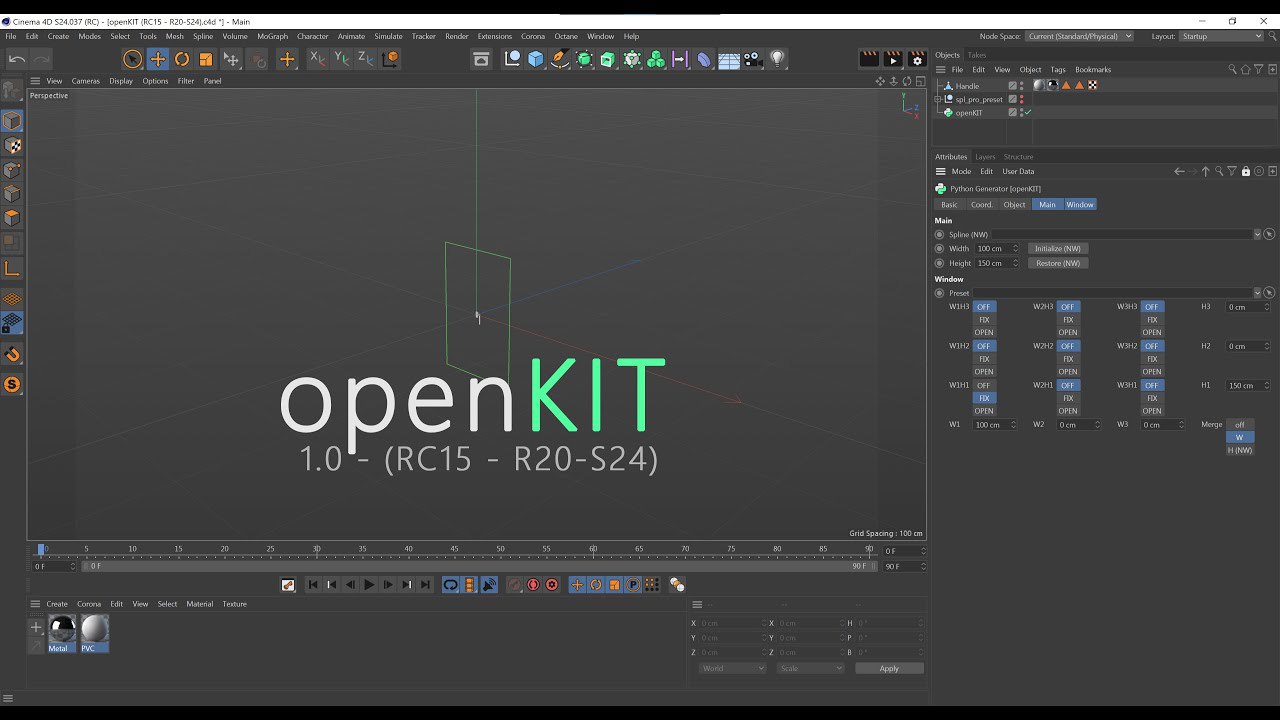Click the orange S icon in left toolbar

(x=12, y=384)
